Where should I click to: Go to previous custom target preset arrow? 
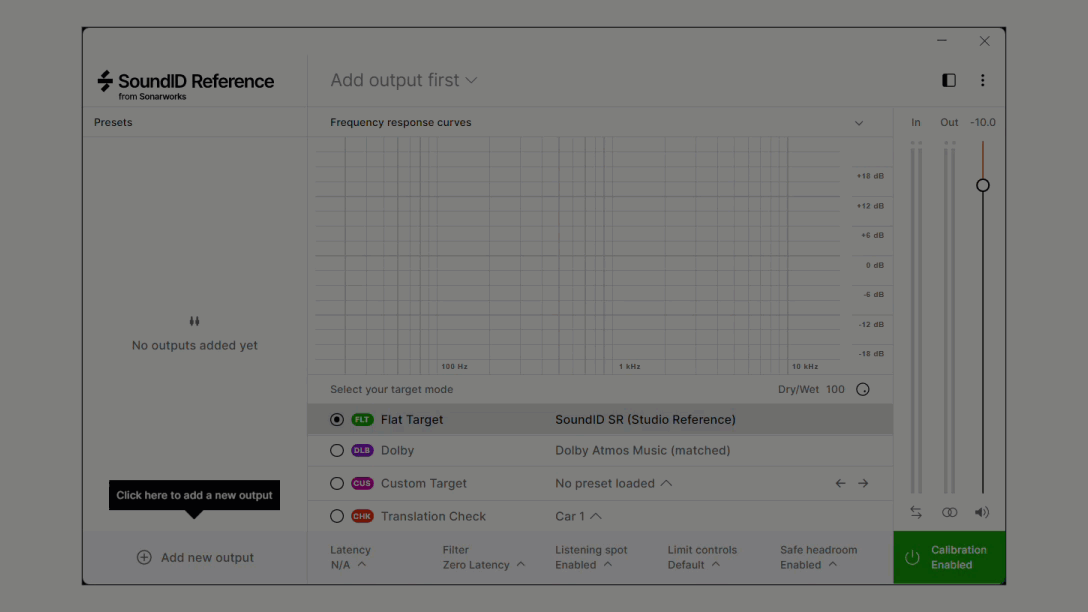840,483
